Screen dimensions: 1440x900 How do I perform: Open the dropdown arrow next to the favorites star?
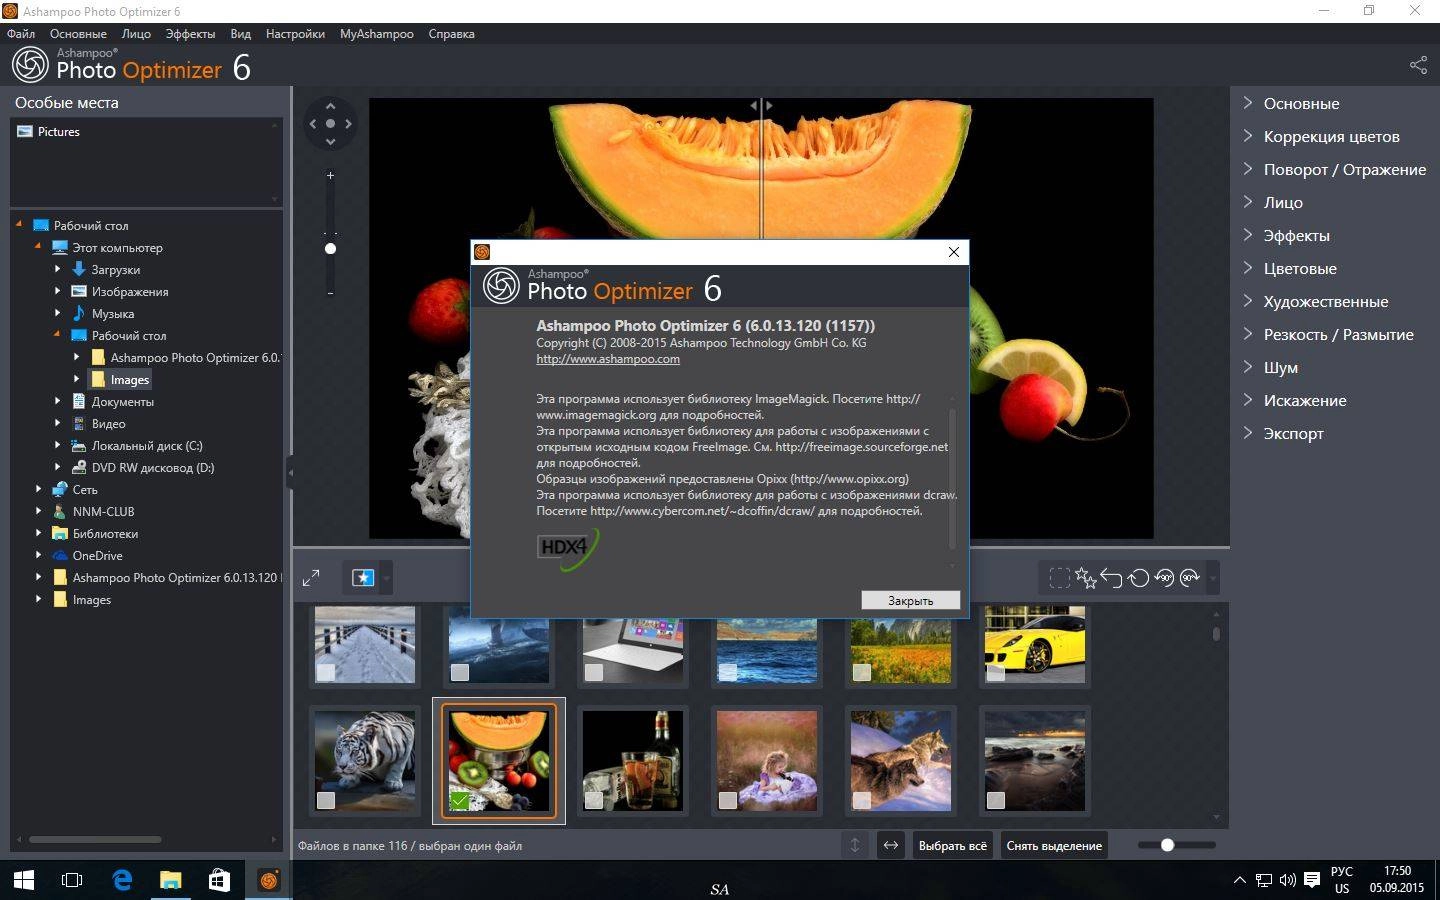pyautogui.click(x=386, y=577)
